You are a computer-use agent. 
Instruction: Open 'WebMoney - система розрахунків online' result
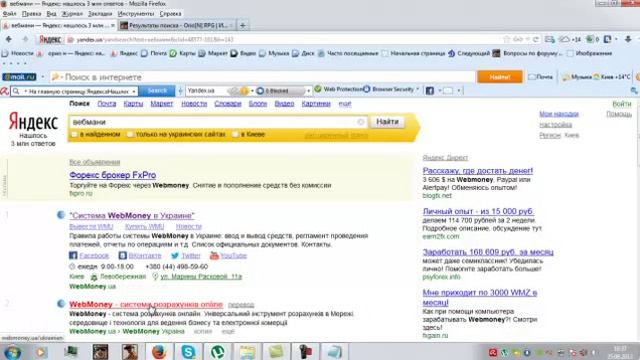(146, 304)
